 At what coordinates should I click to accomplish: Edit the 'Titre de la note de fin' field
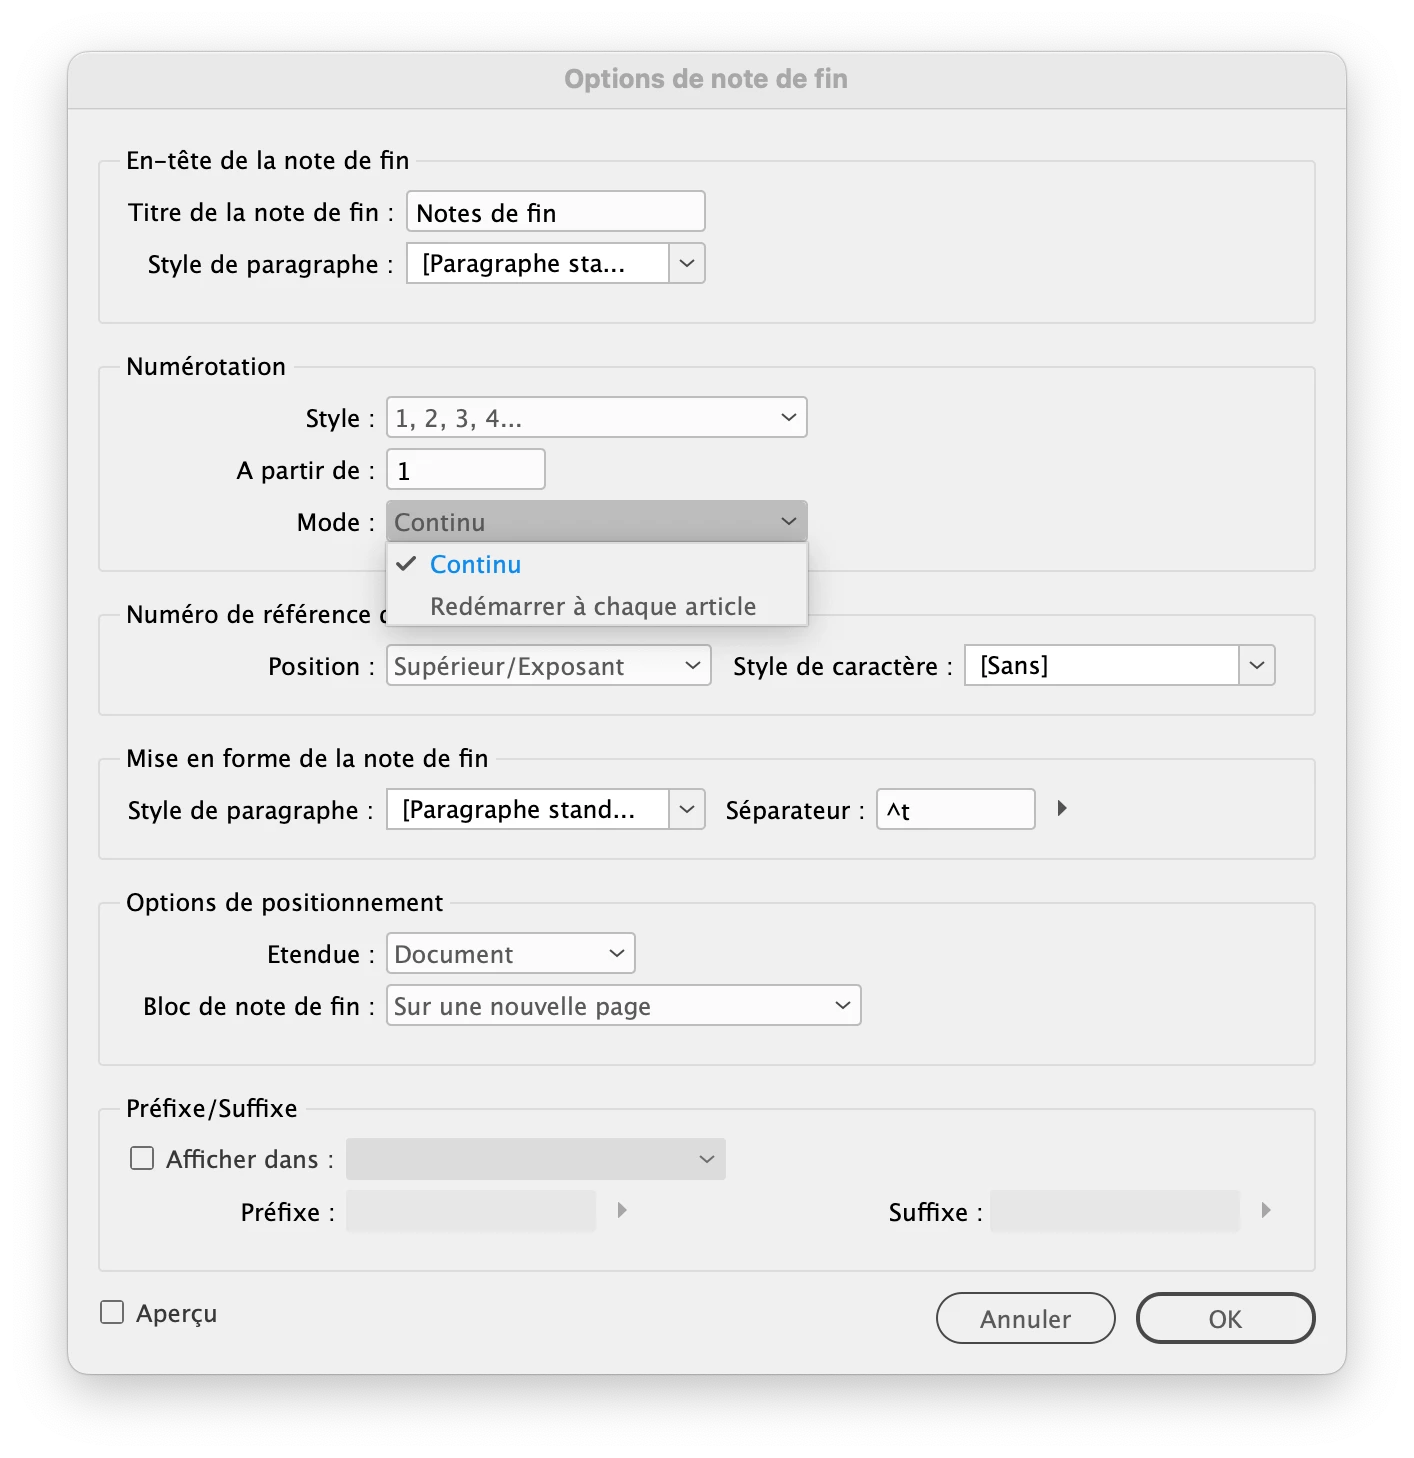[x=556, y=211]
